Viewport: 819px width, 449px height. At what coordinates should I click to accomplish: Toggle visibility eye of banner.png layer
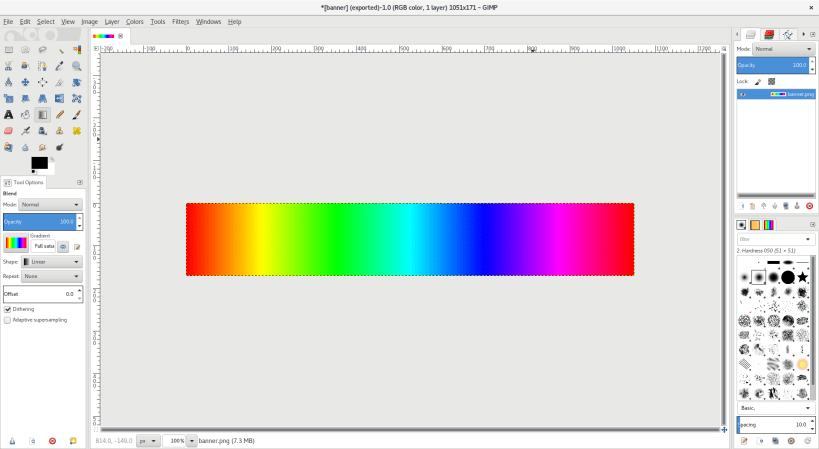coord(743,94)
